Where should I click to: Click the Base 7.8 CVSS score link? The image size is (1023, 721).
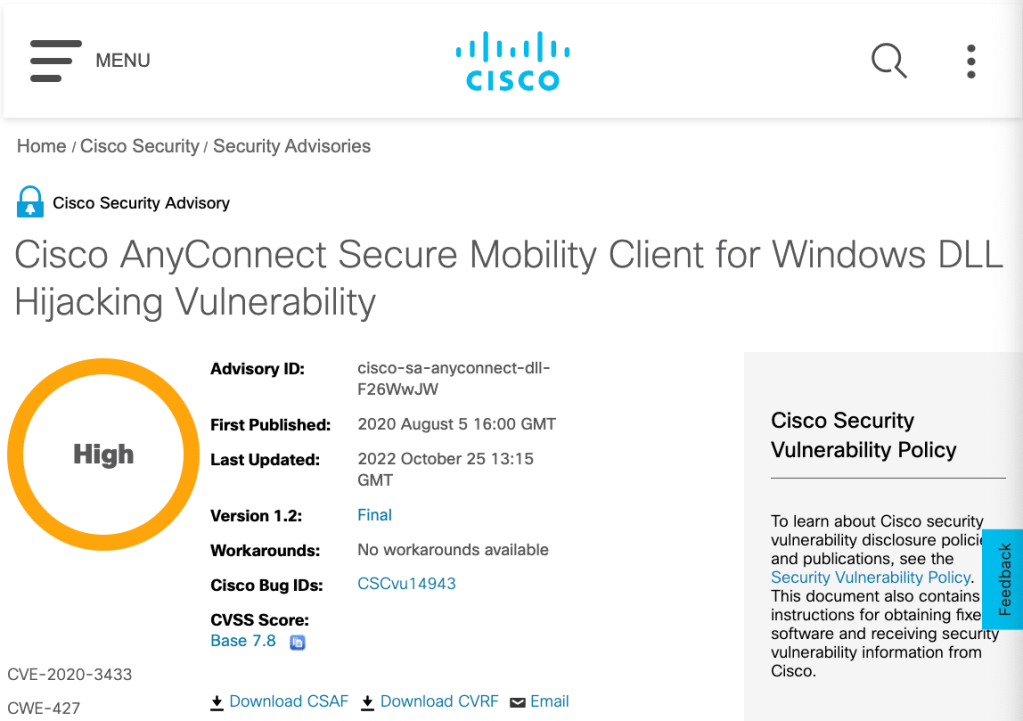(x=243, y=641)
